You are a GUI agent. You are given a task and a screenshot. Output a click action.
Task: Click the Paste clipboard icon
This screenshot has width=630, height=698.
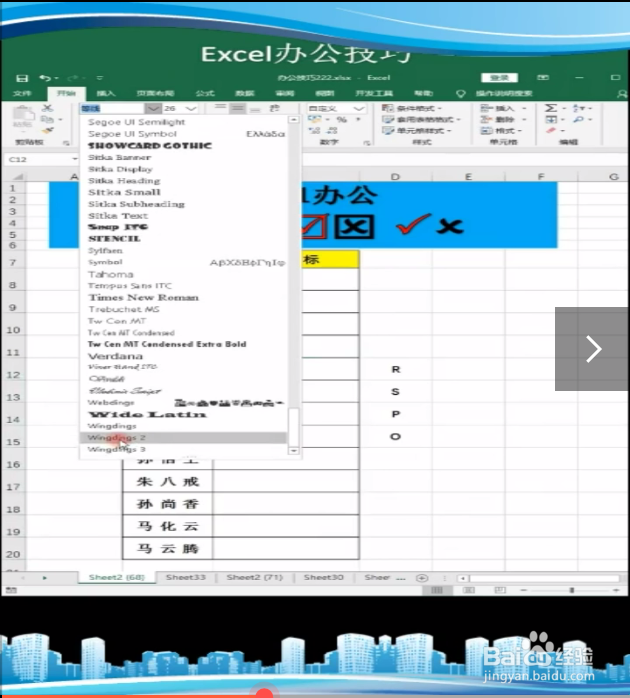coord(23,114)
